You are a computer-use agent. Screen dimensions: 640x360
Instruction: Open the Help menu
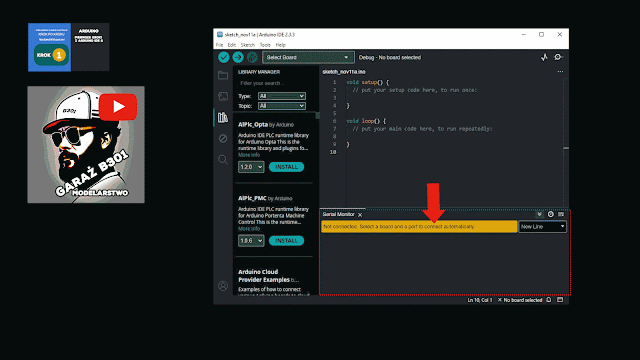[280, 45]
